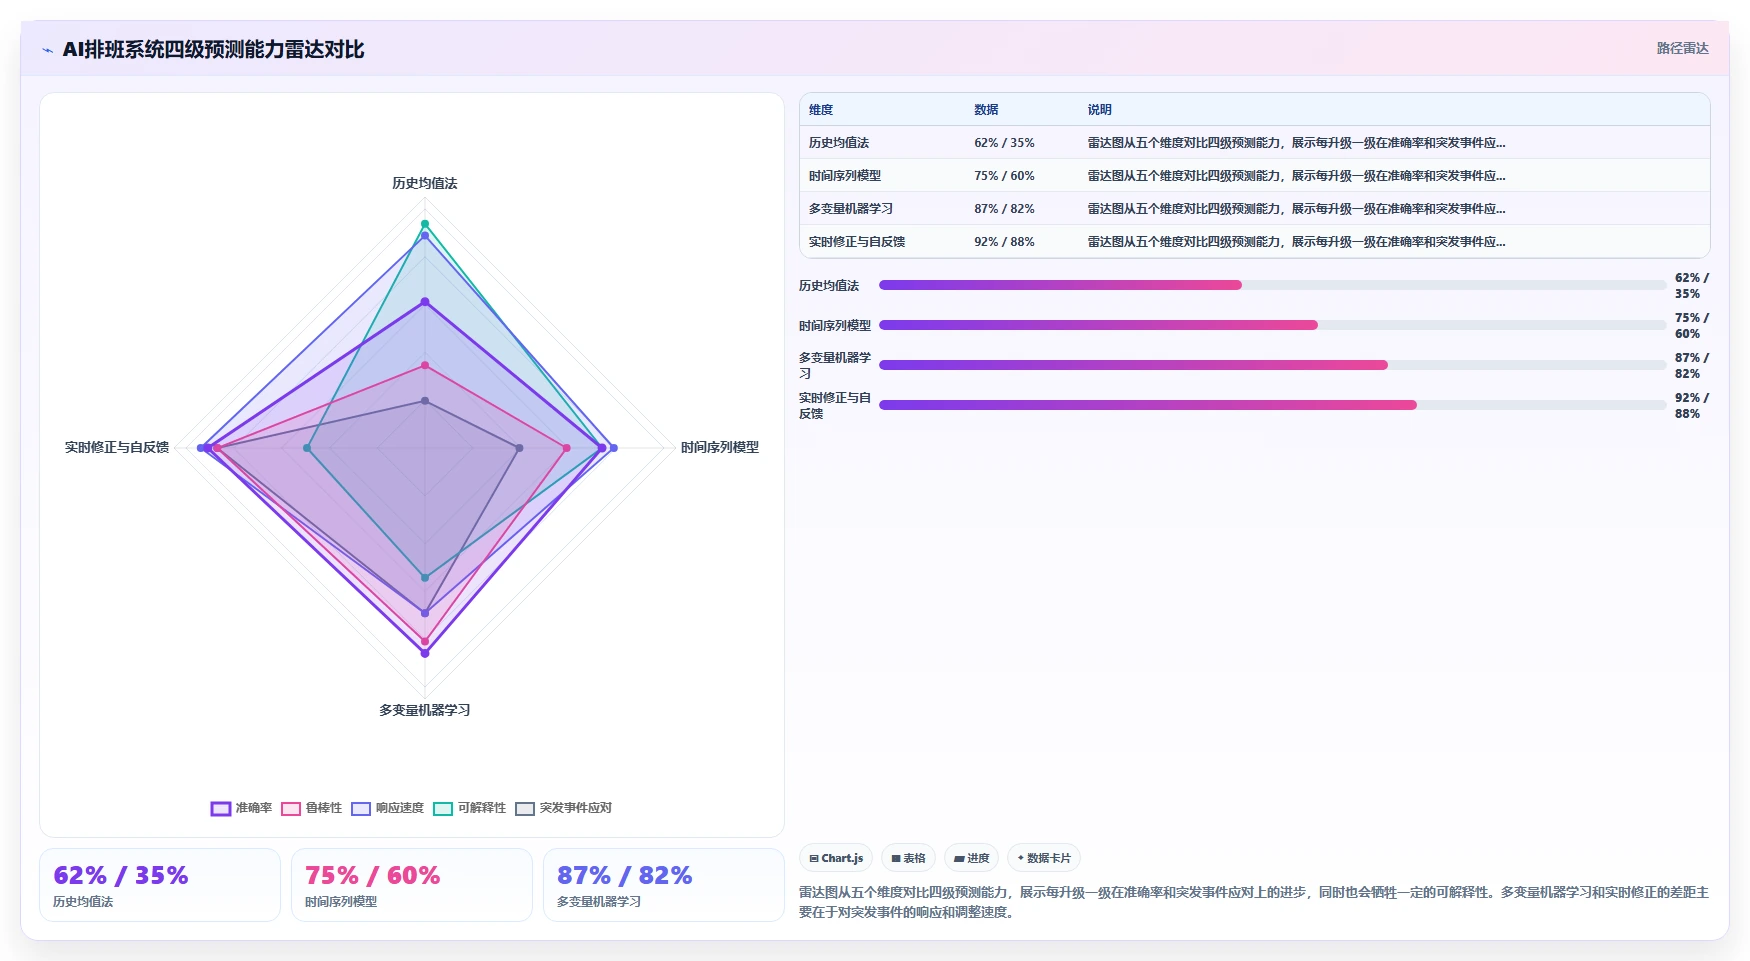This screenshot has height=961, width=1750.
Task: Select the 实时修正与自反馈 table row name
Action: click(857, 242)
